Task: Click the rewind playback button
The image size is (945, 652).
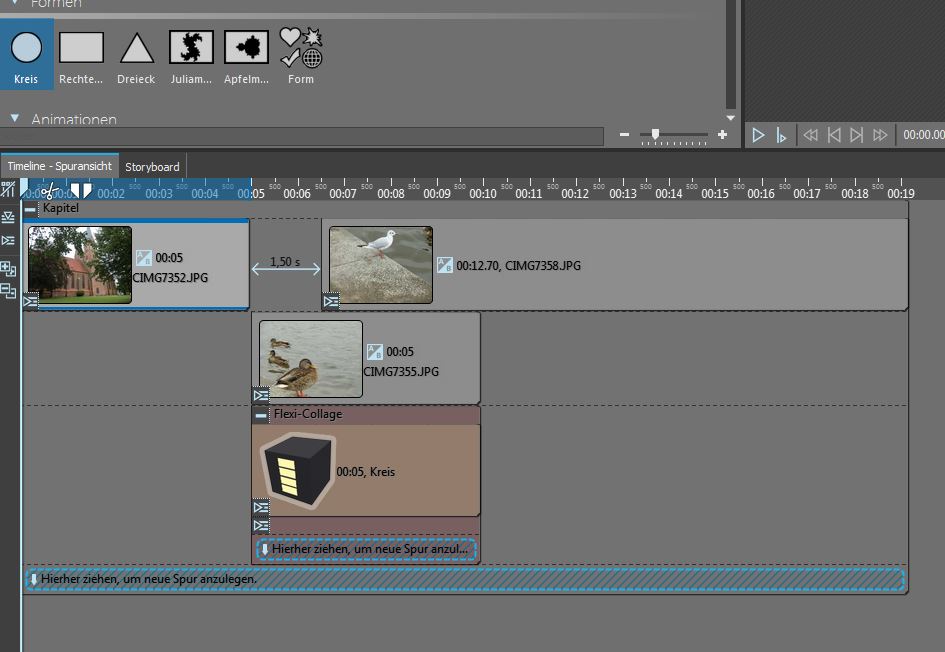Action: (x=810, y=135)
